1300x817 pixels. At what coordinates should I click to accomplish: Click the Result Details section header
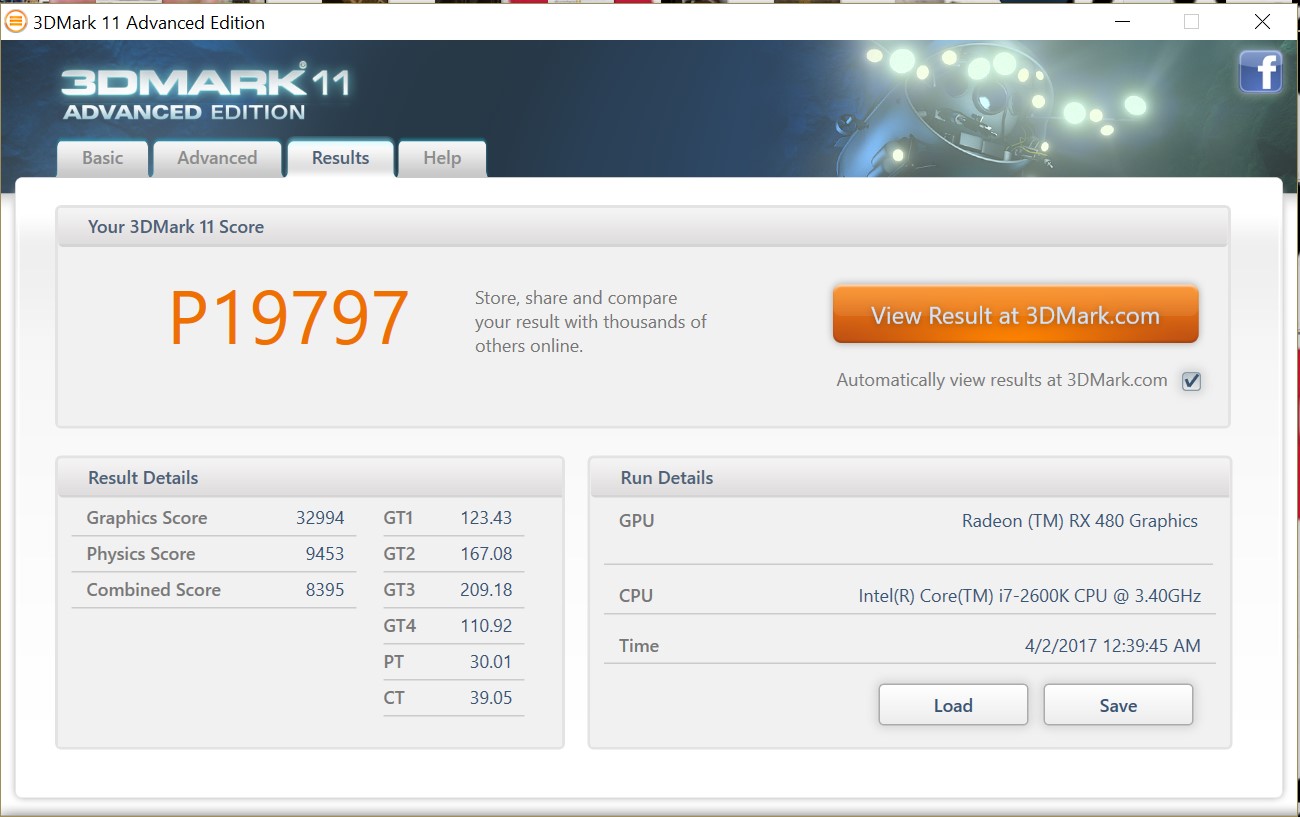[143, 477]
